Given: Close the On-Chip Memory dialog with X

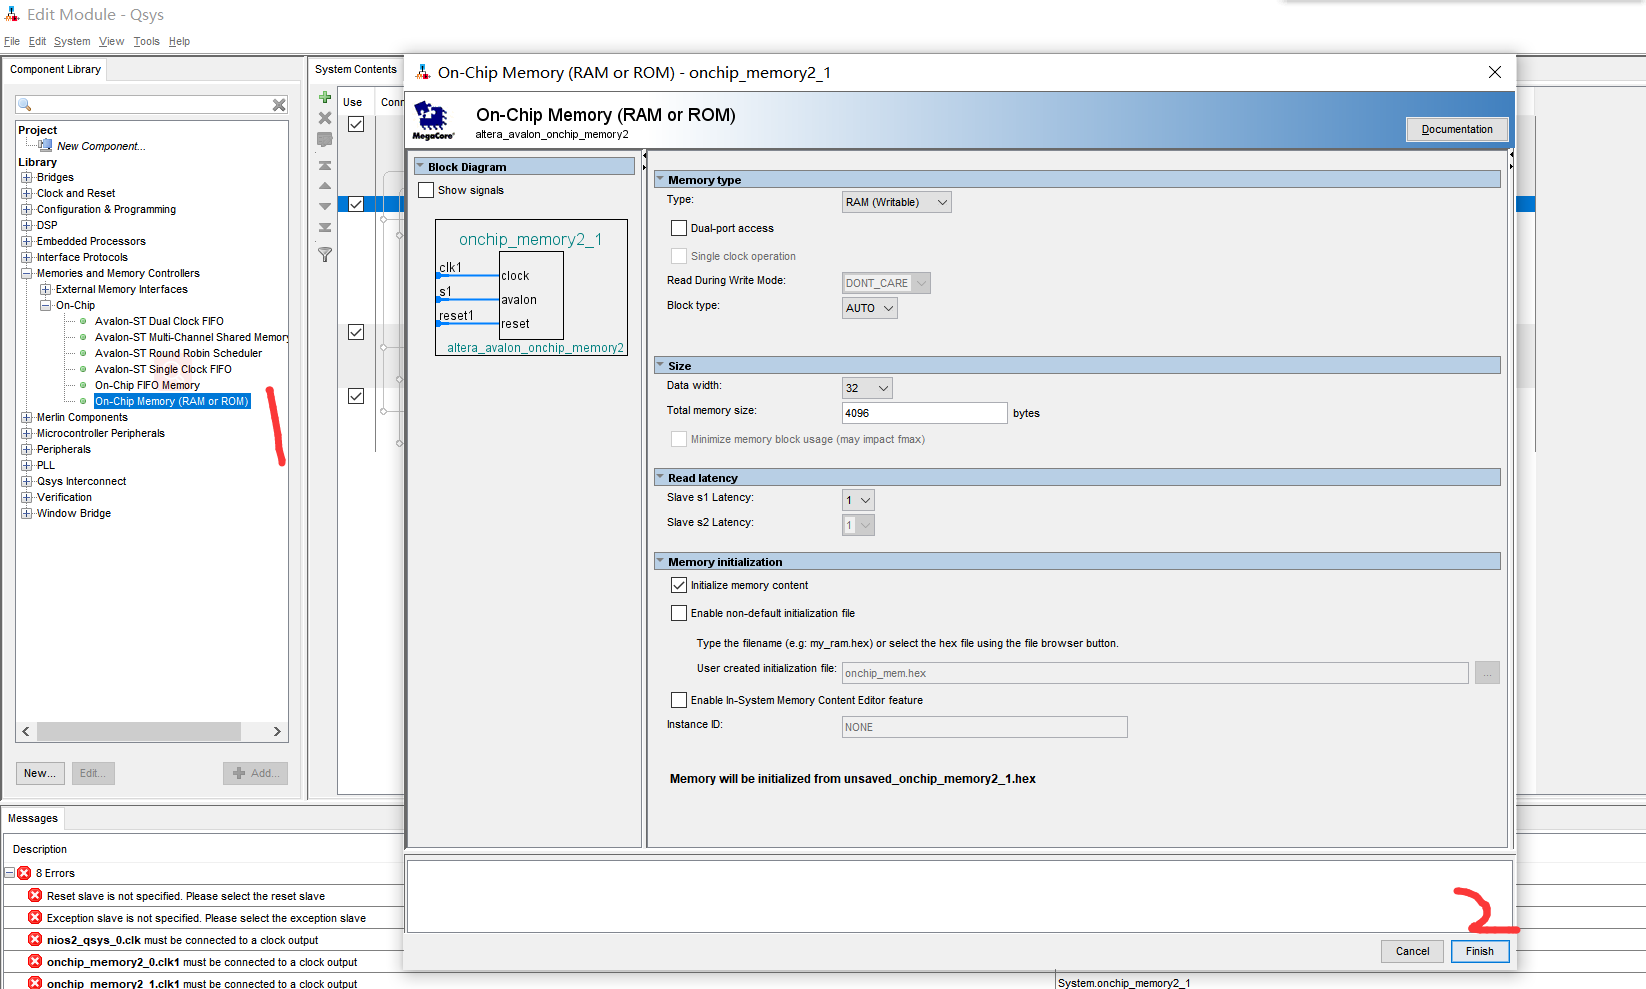Looking at the screenshot, I should click(x=1495, y=72).
